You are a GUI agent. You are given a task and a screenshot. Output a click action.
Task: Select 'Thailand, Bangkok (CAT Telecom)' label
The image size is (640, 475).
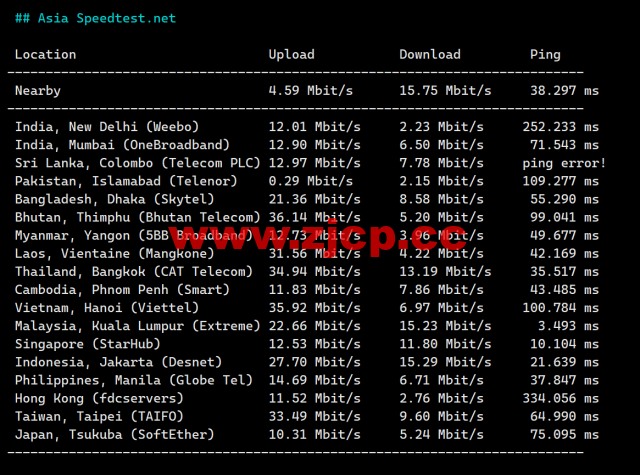click(x=134, y=272)
